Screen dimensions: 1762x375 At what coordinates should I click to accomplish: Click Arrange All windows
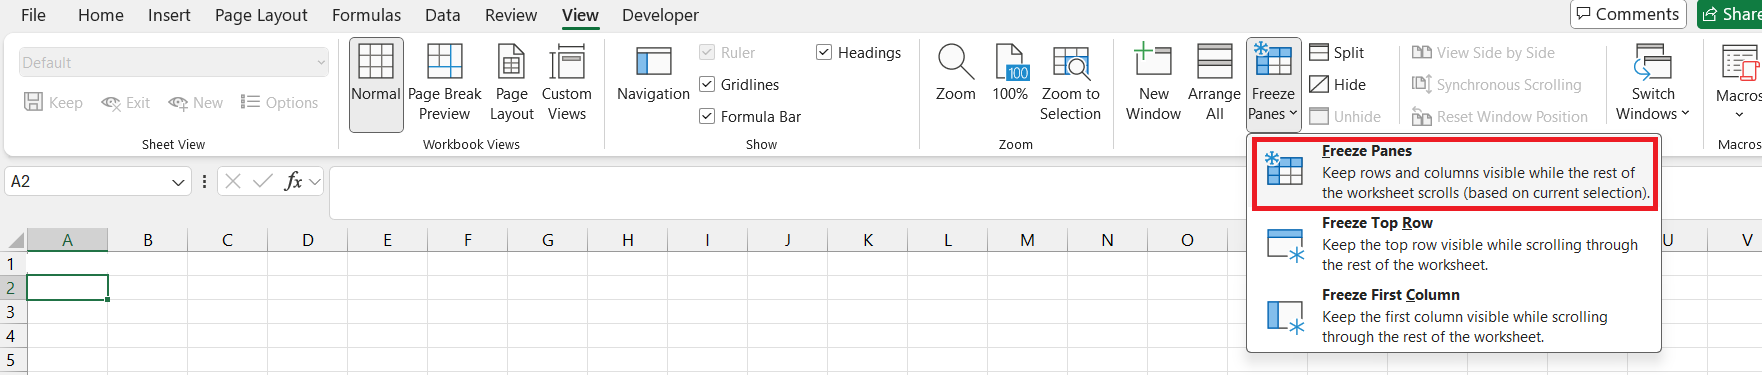[x=1214, y=84]
